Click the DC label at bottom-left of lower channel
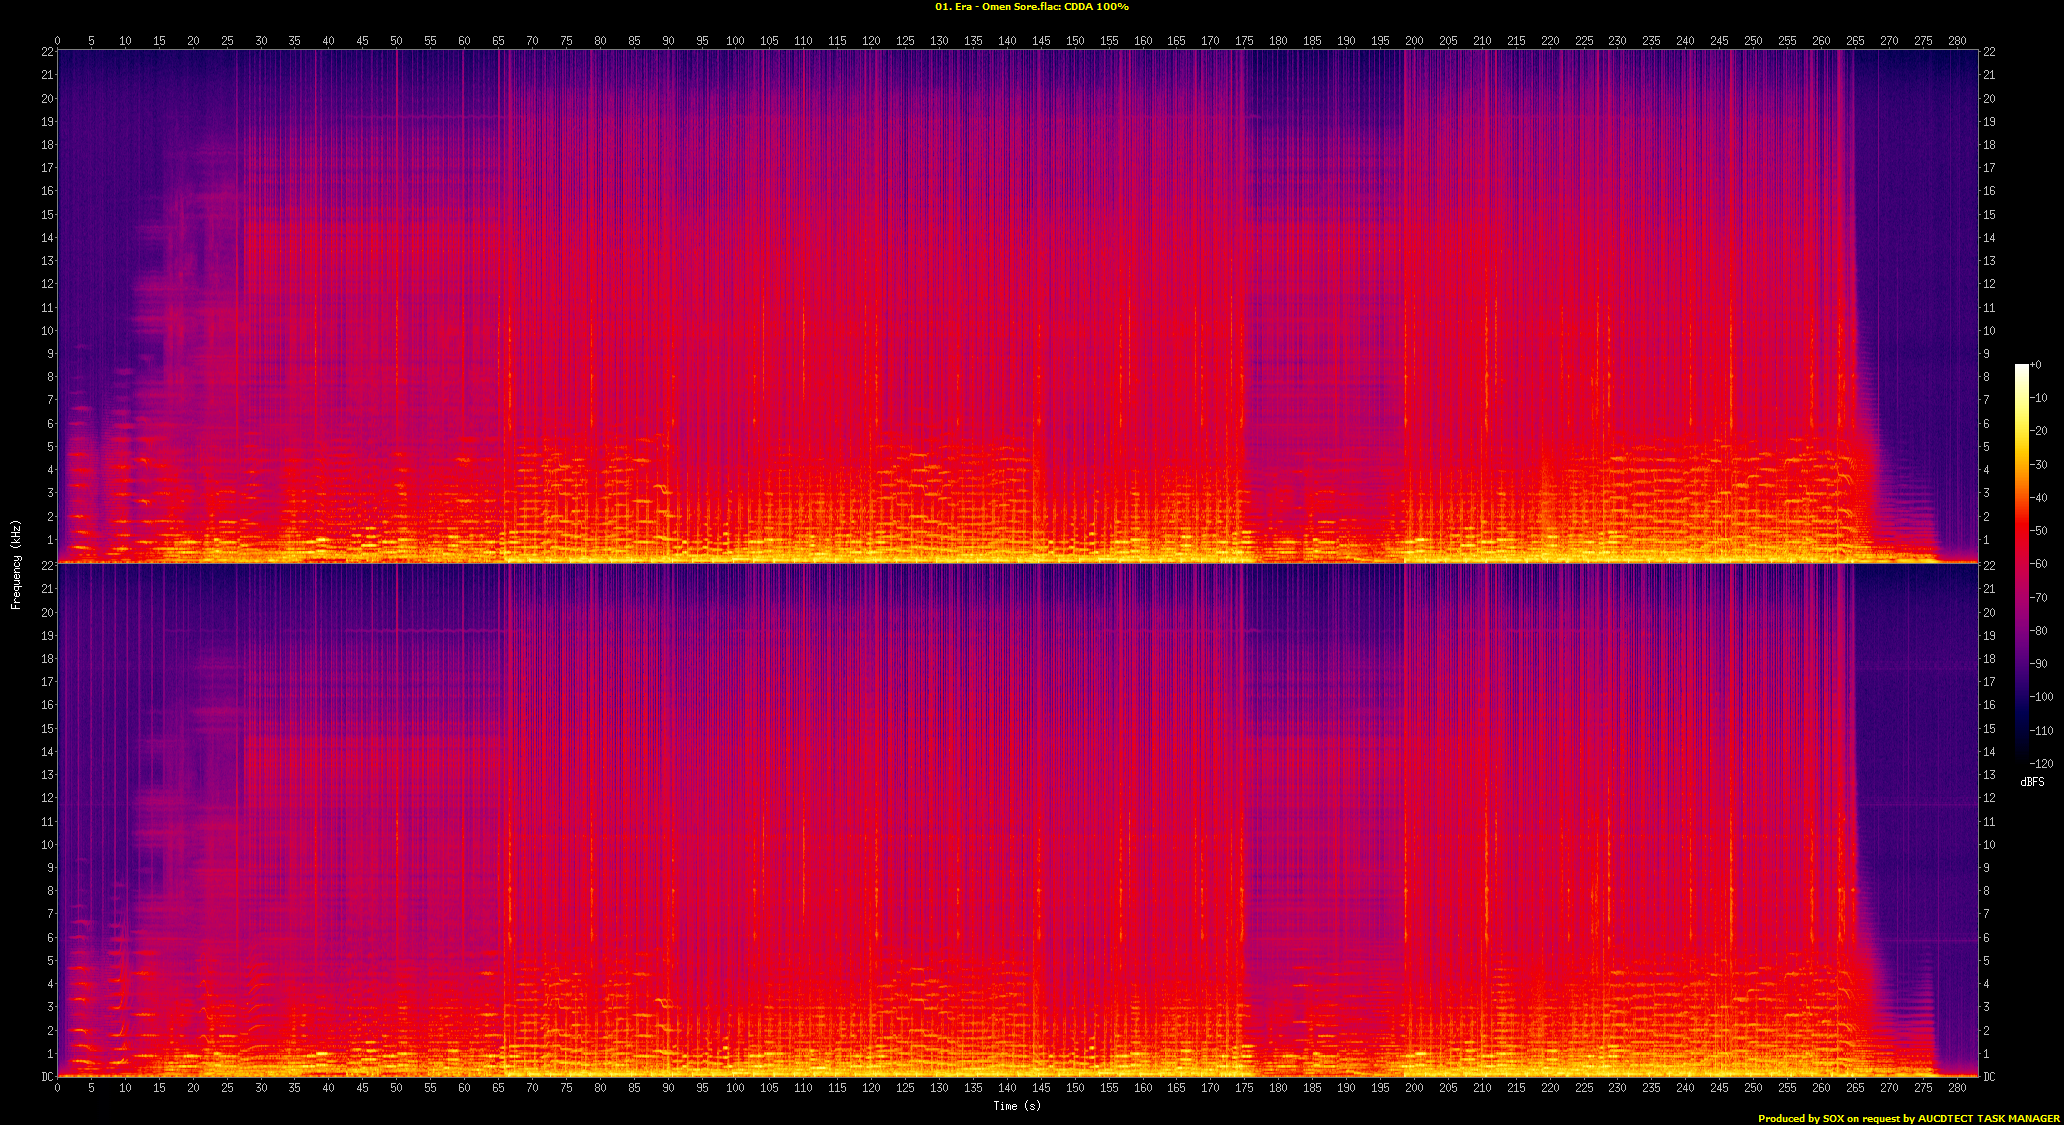Viewport: 2064px width, 1125px height. click(x=46, y=1077)
